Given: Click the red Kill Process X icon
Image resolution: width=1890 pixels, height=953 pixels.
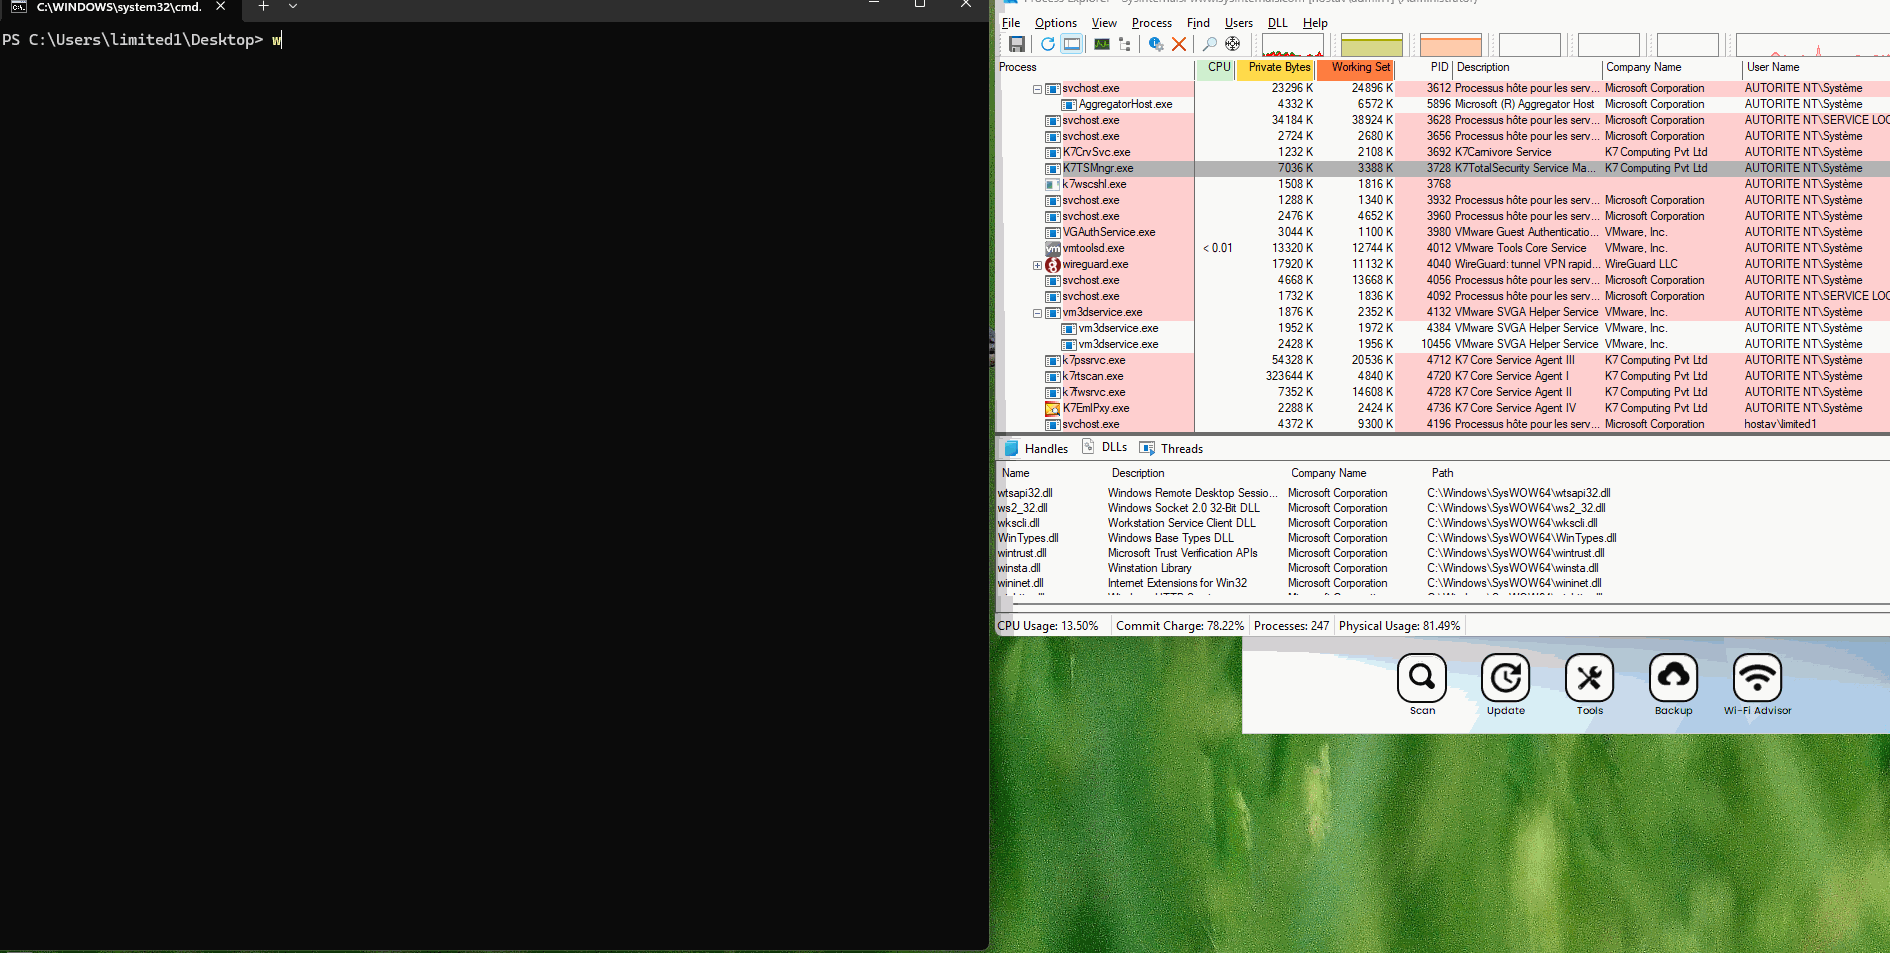Looking at the screenshot, I should 1179,44.
